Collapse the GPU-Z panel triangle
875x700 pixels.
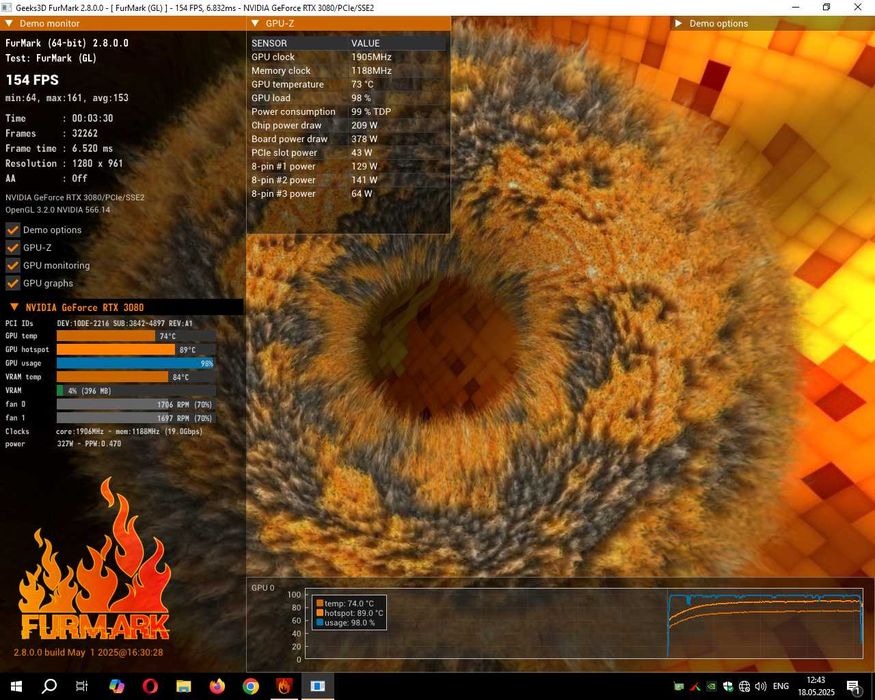click(x=255, y=23)
